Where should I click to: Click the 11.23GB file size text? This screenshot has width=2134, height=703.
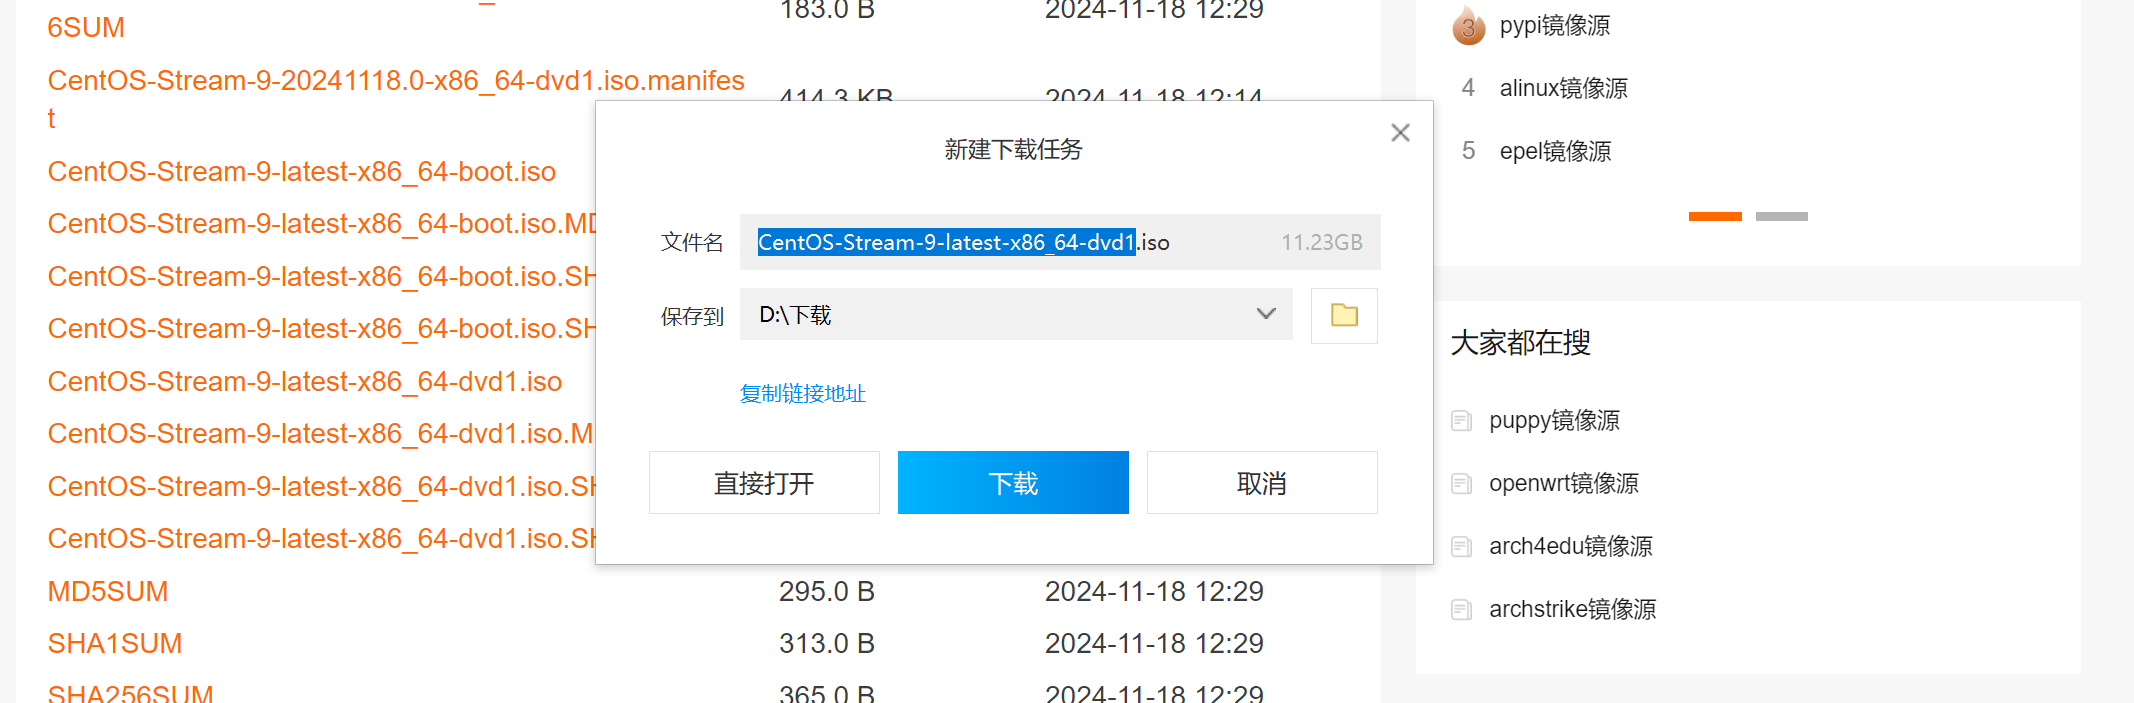point(1322,243)
